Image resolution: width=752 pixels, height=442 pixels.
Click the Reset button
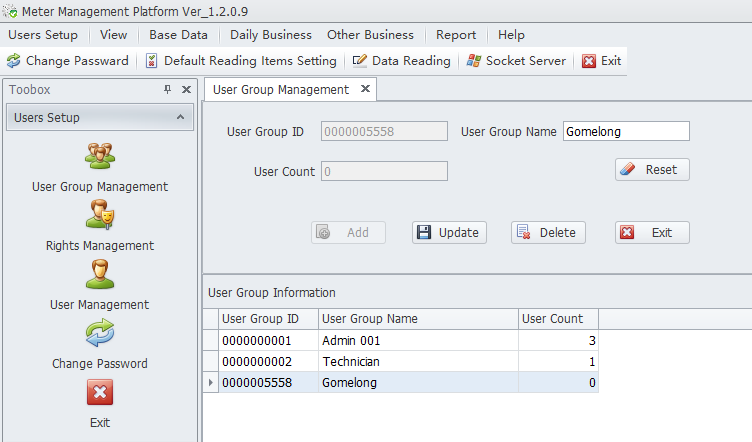pos(652,170)
